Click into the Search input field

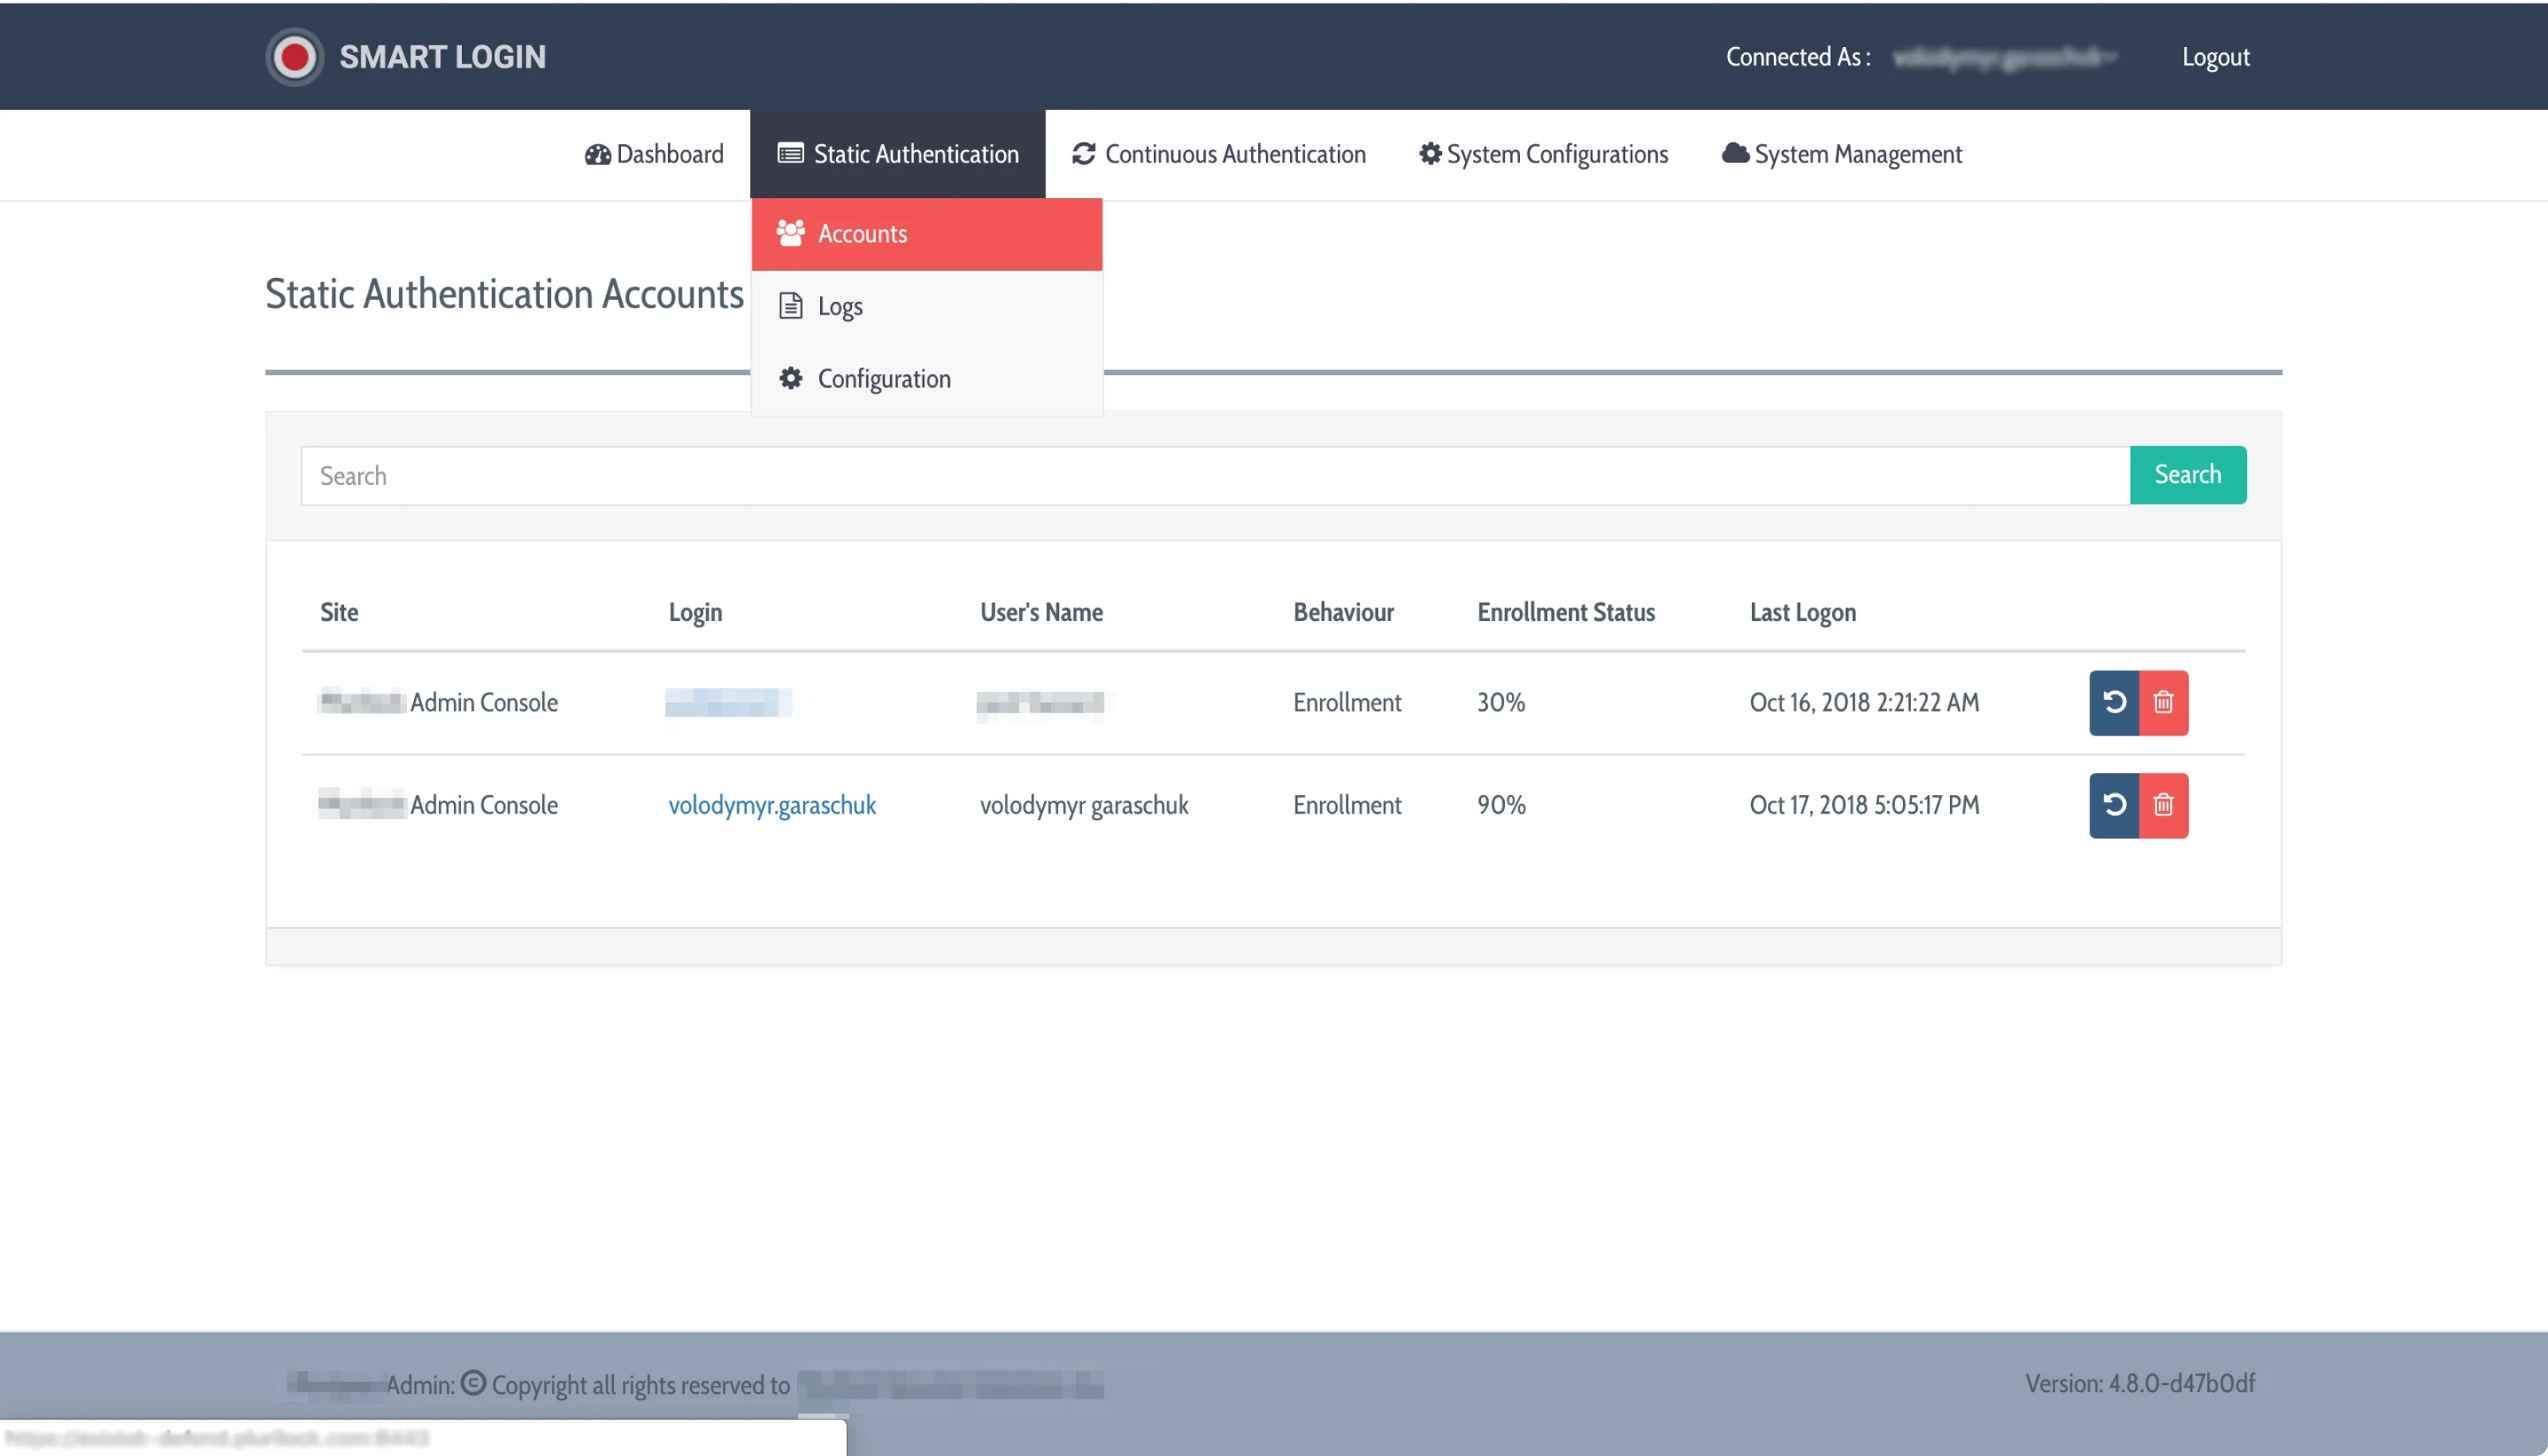point(1214,476)
